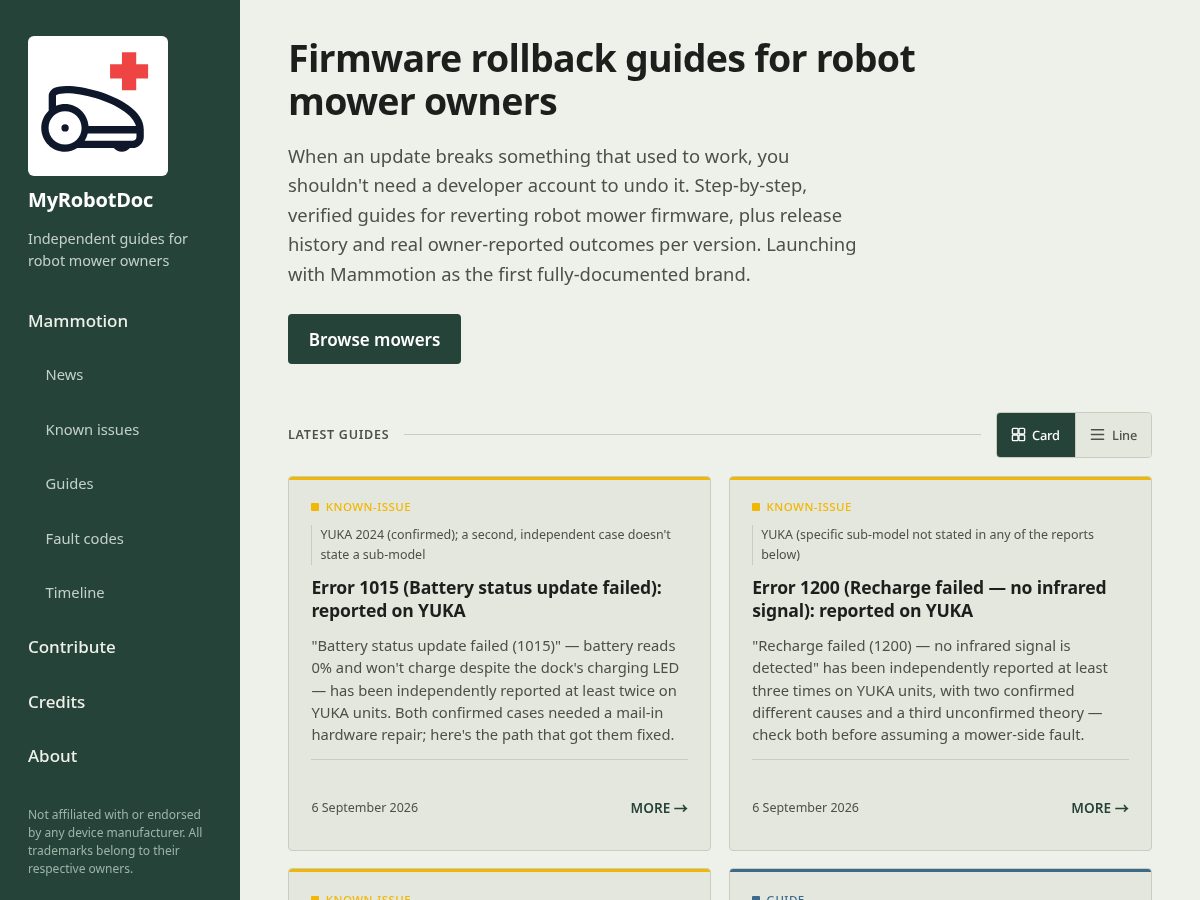Image resolution: width=1200 pixels, height=900 pixels.
Task: Open the Error 1200 Recharge failed guide title
Action: click(929, 599)
